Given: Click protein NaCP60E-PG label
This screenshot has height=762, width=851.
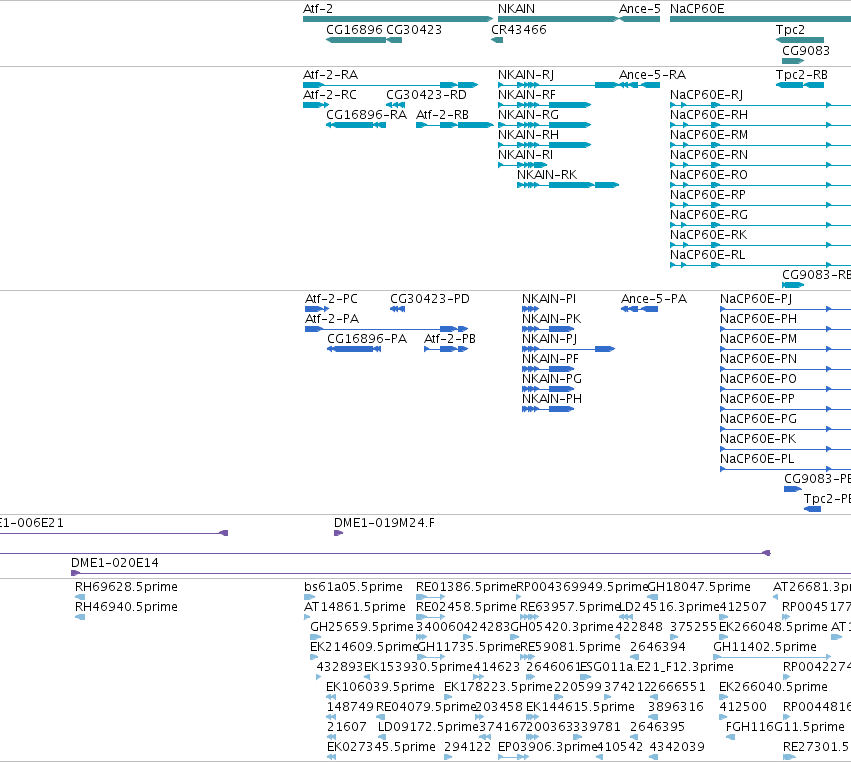Looking at the screenshot, I should pyautogui.click(x=758, y=419).
